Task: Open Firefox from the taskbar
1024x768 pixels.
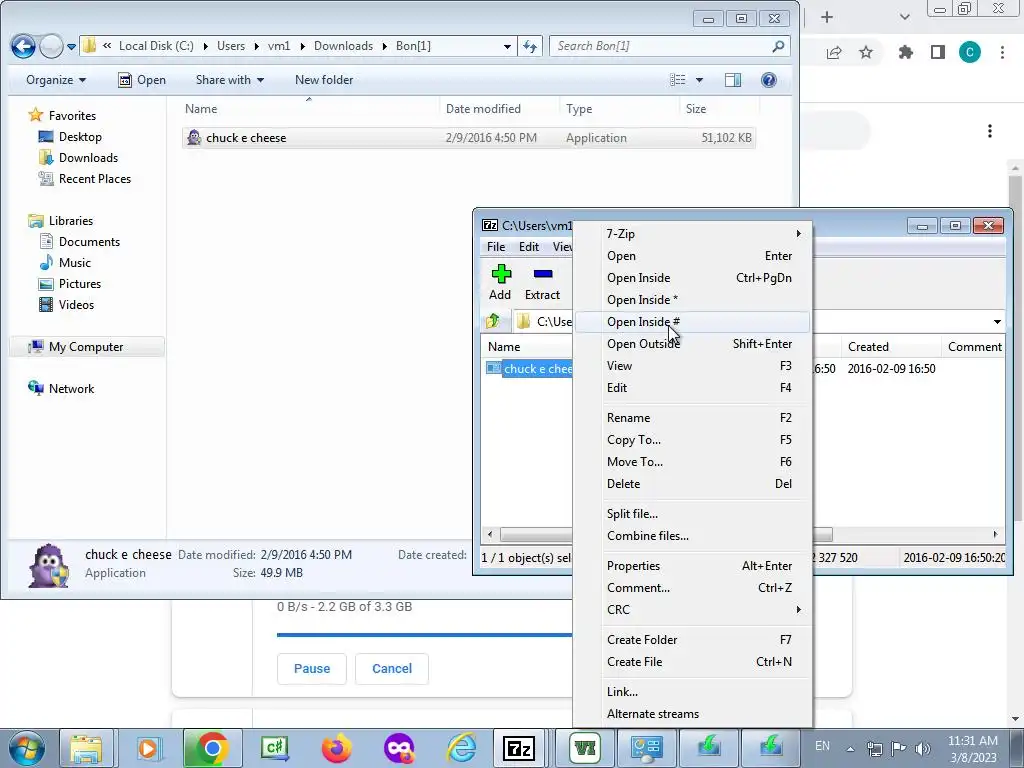Action: coord(336,748)
